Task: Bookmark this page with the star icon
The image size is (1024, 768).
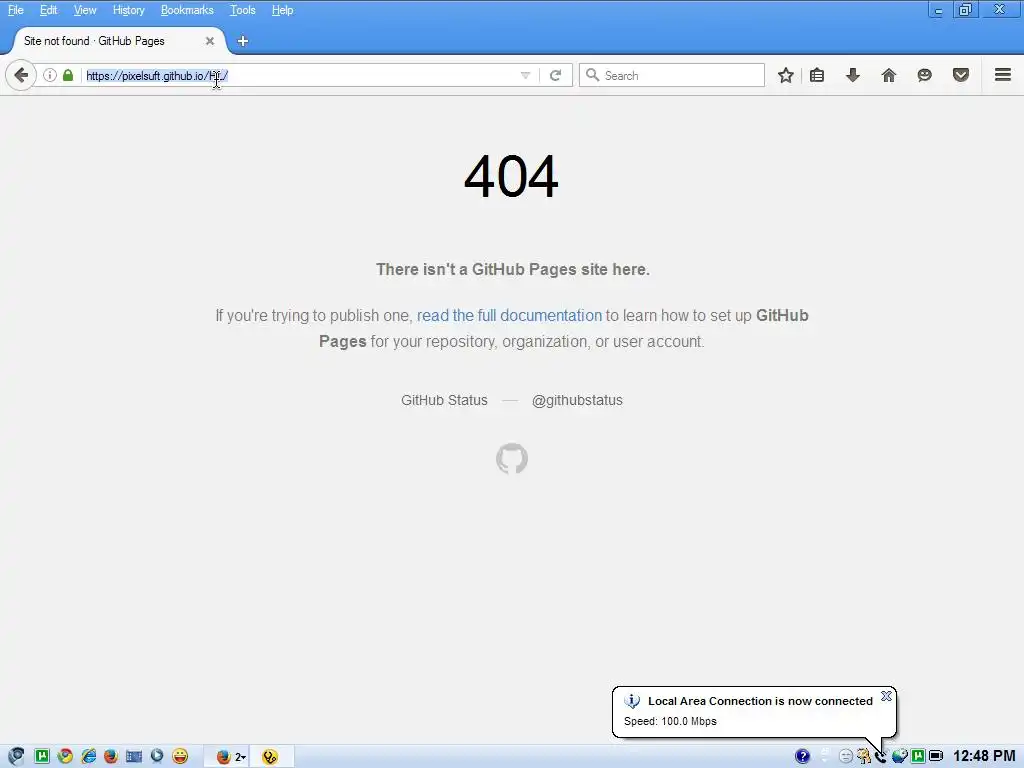Action: 786,75
